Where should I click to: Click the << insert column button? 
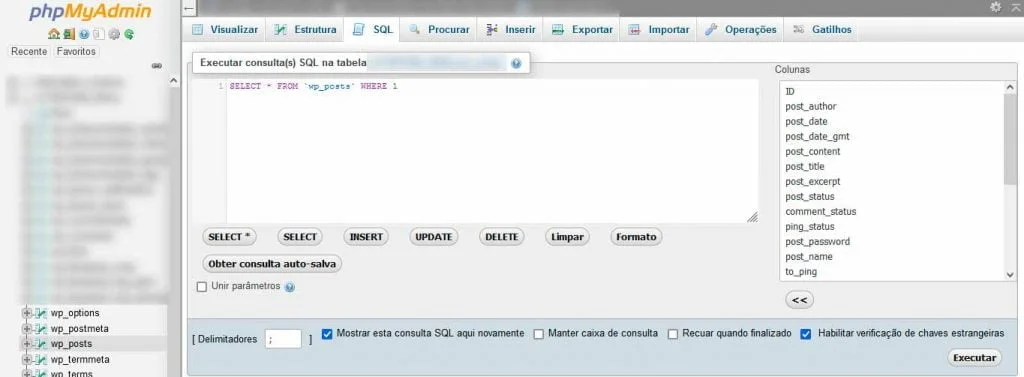799,301
